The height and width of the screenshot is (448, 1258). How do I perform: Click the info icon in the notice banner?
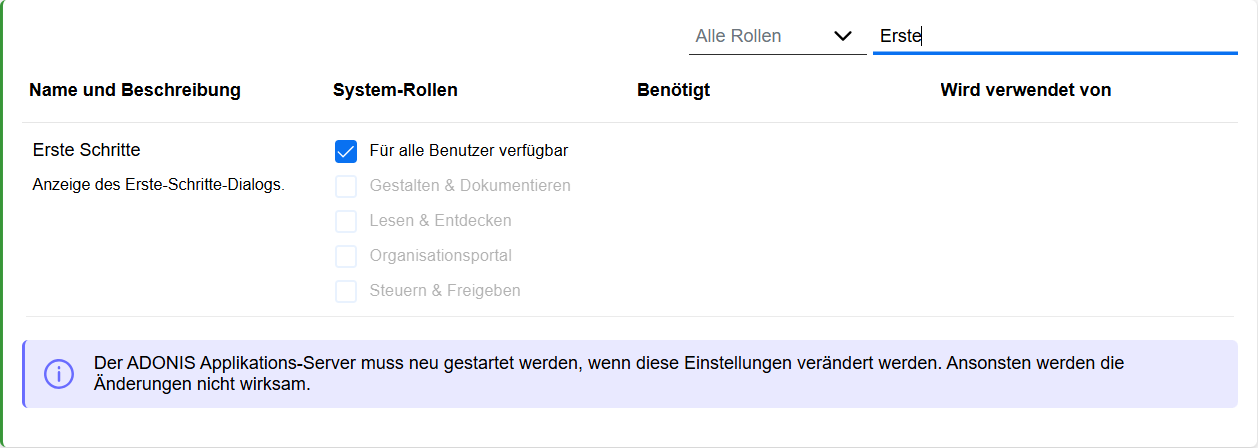tap(59, 374)
